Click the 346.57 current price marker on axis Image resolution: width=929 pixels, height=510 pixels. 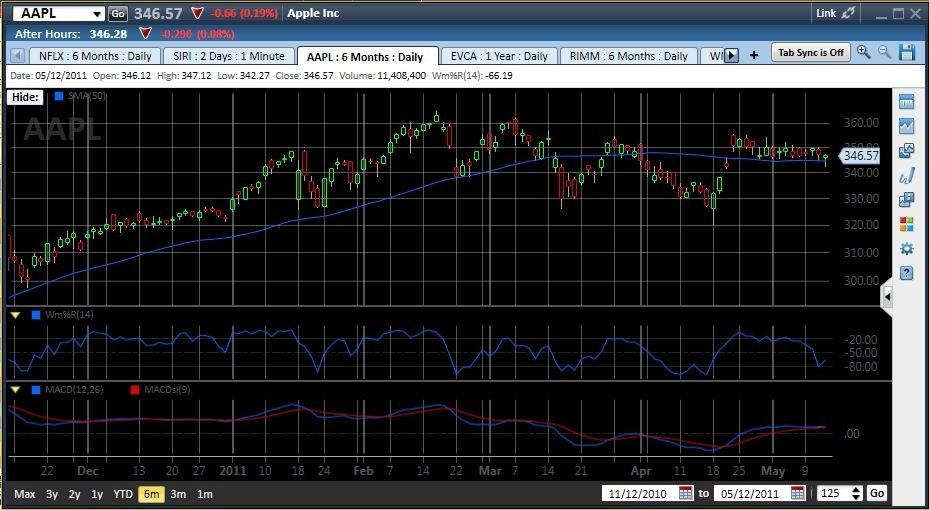[x=860, y=156]
